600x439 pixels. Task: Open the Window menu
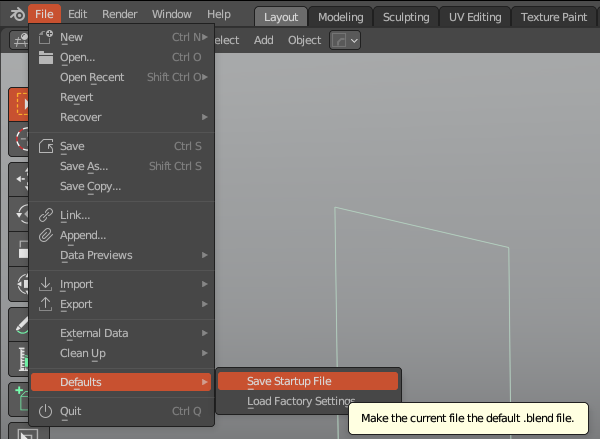[x=172, y=14]
